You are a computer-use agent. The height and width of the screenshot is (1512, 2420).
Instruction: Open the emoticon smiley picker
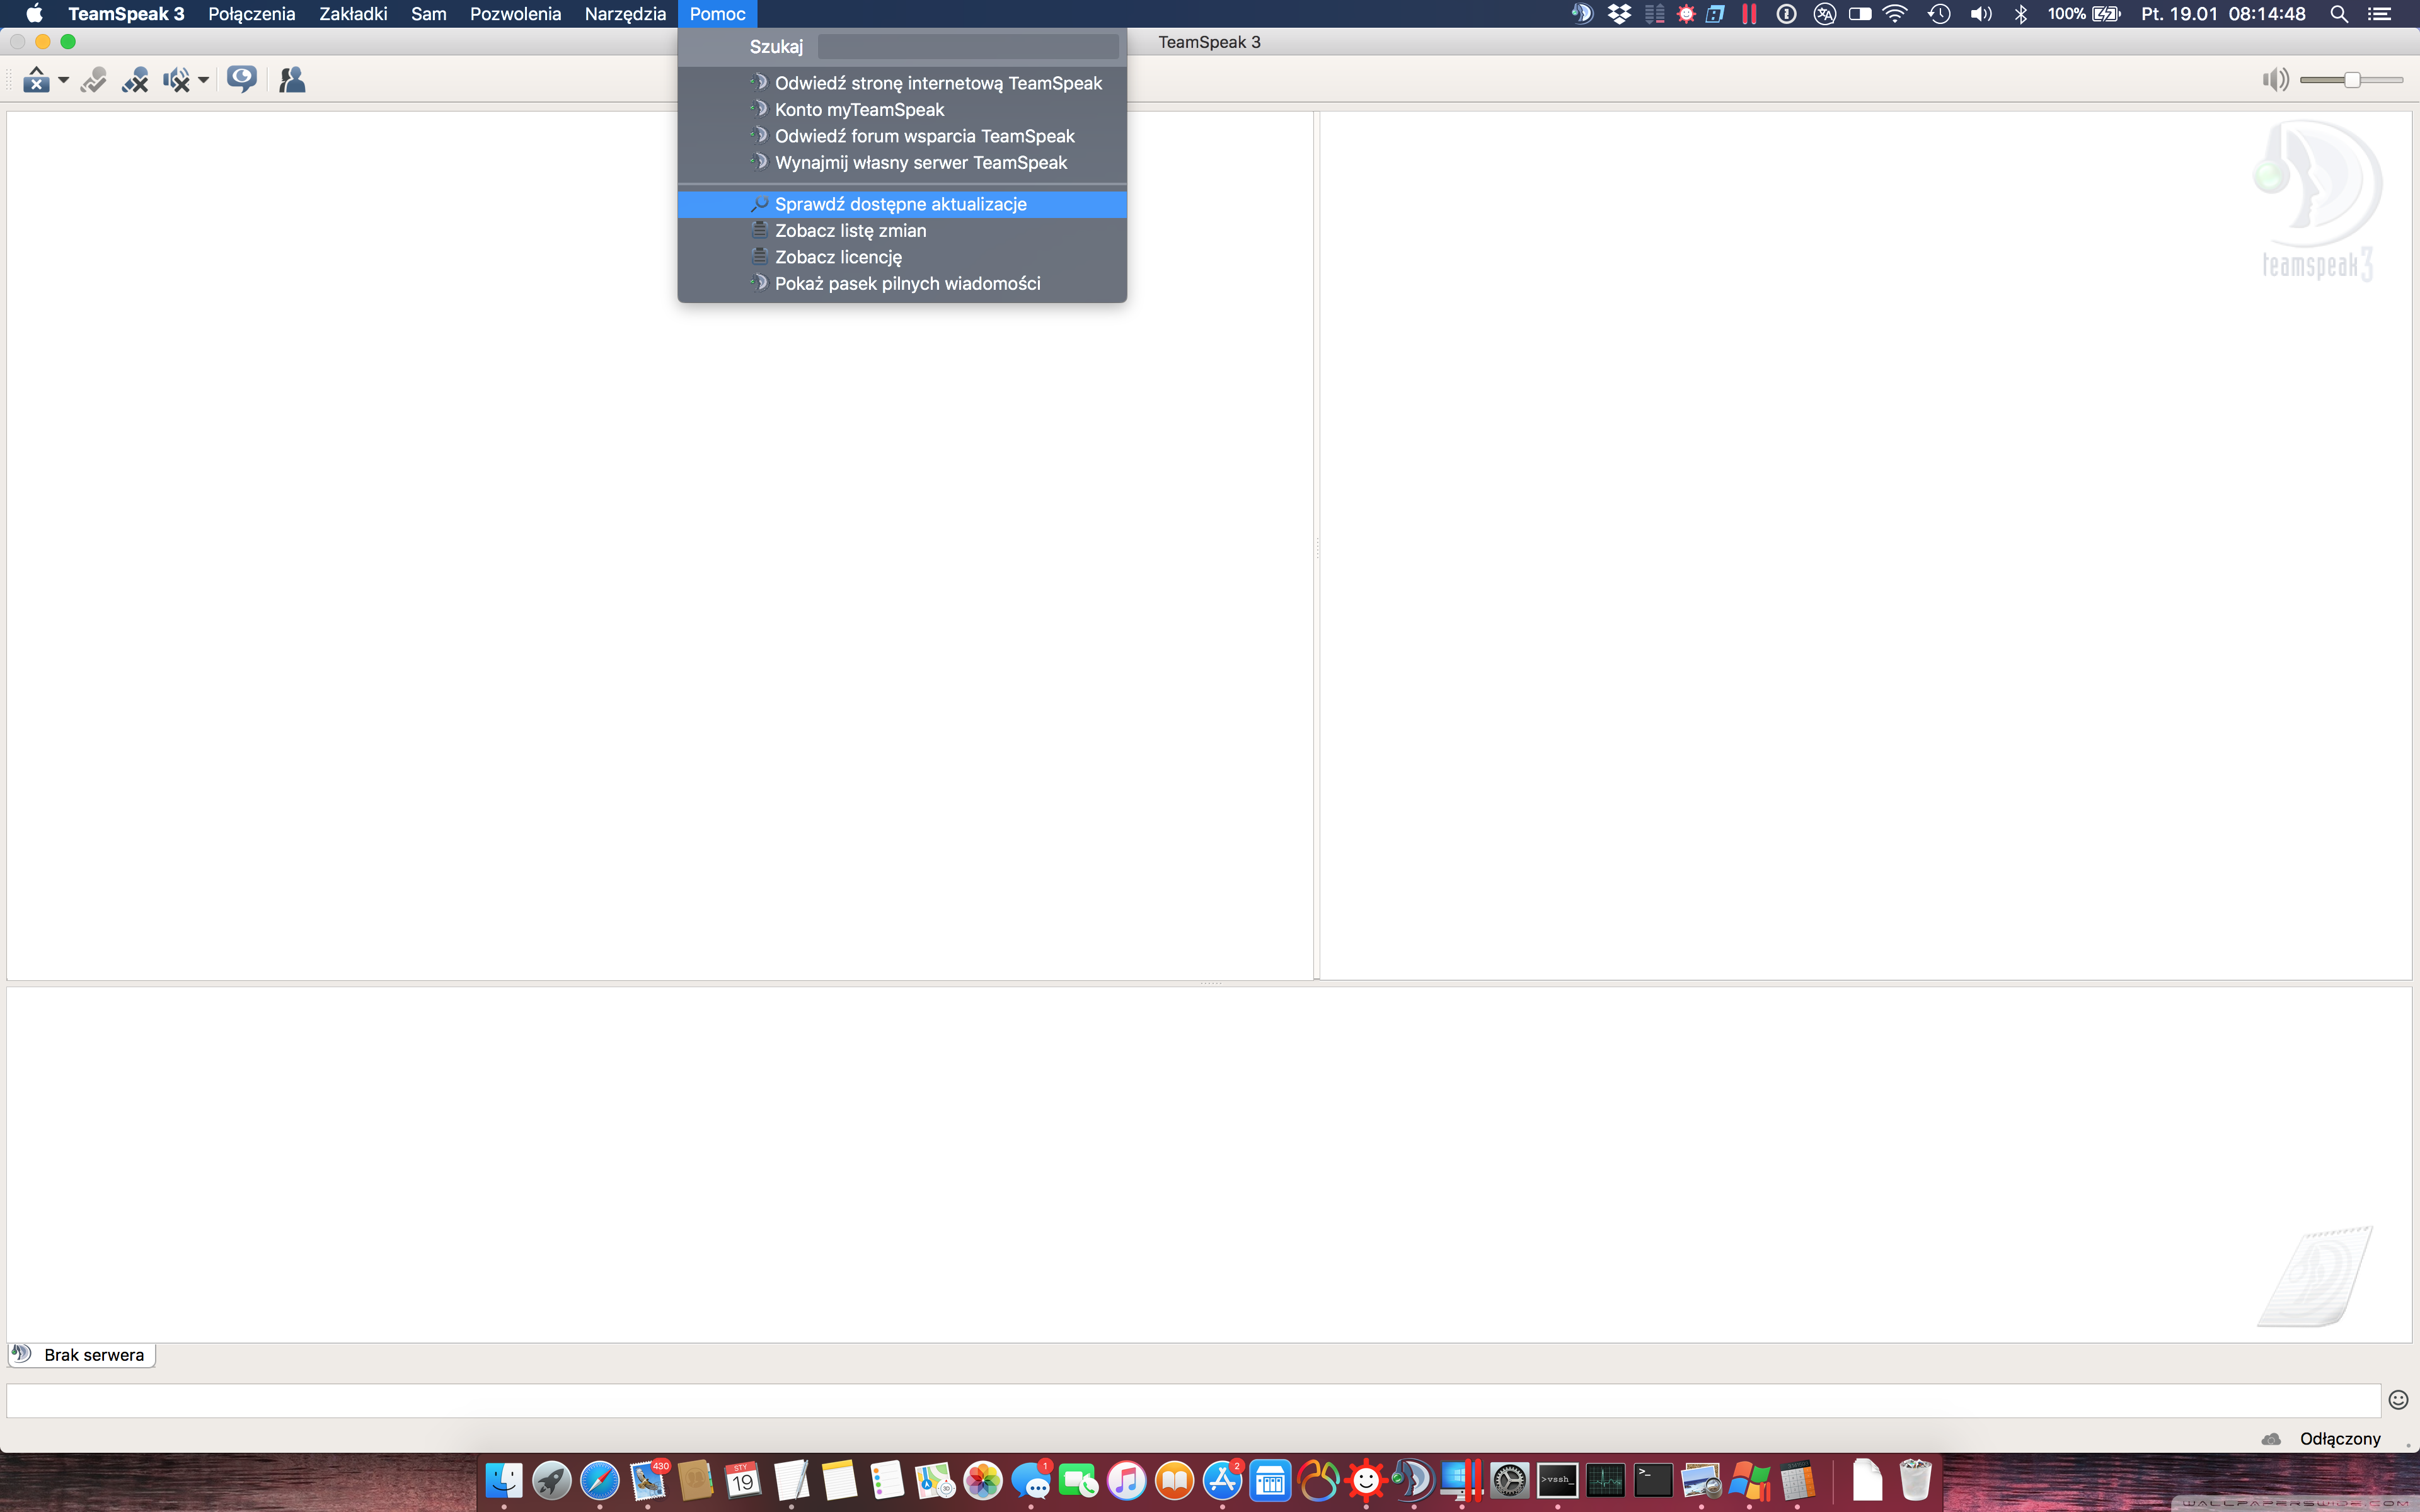tap(2398, 1400)
